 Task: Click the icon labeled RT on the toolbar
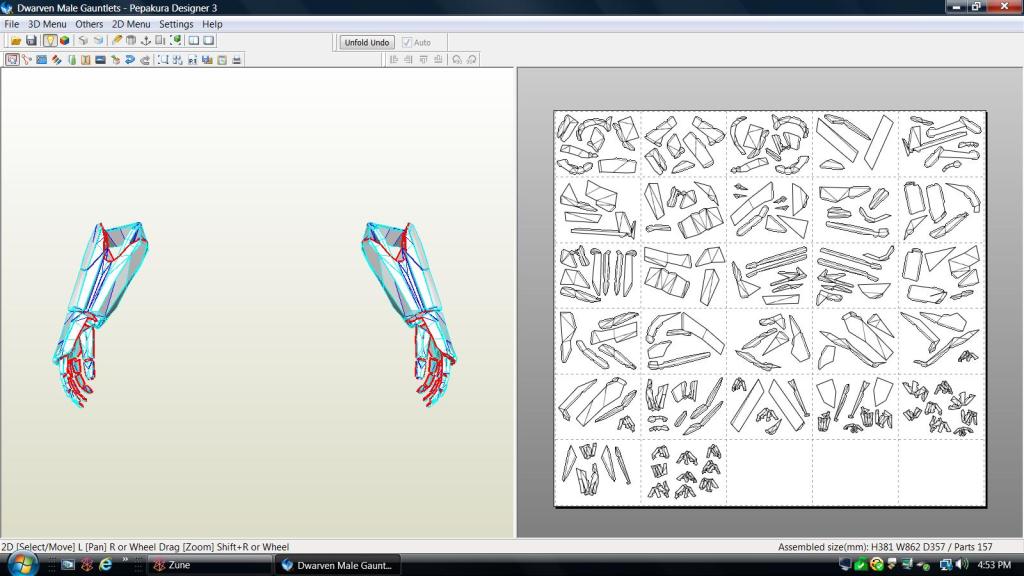click(x=192, y=59)
